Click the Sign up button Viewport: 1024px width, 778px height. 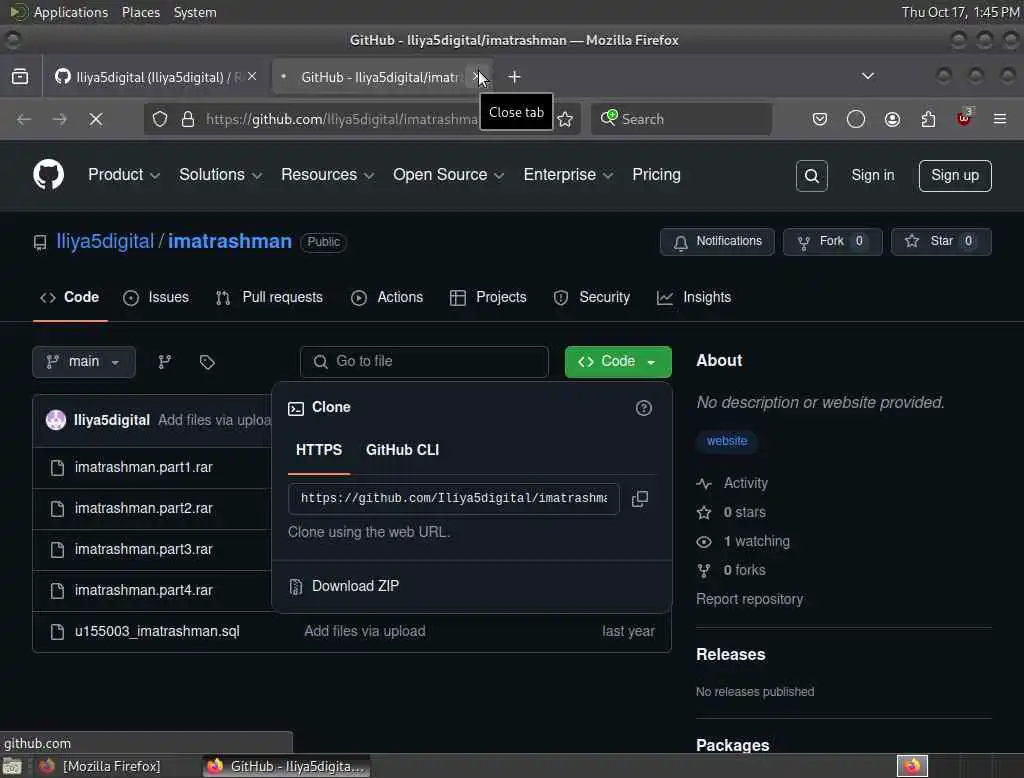[955, 176]
